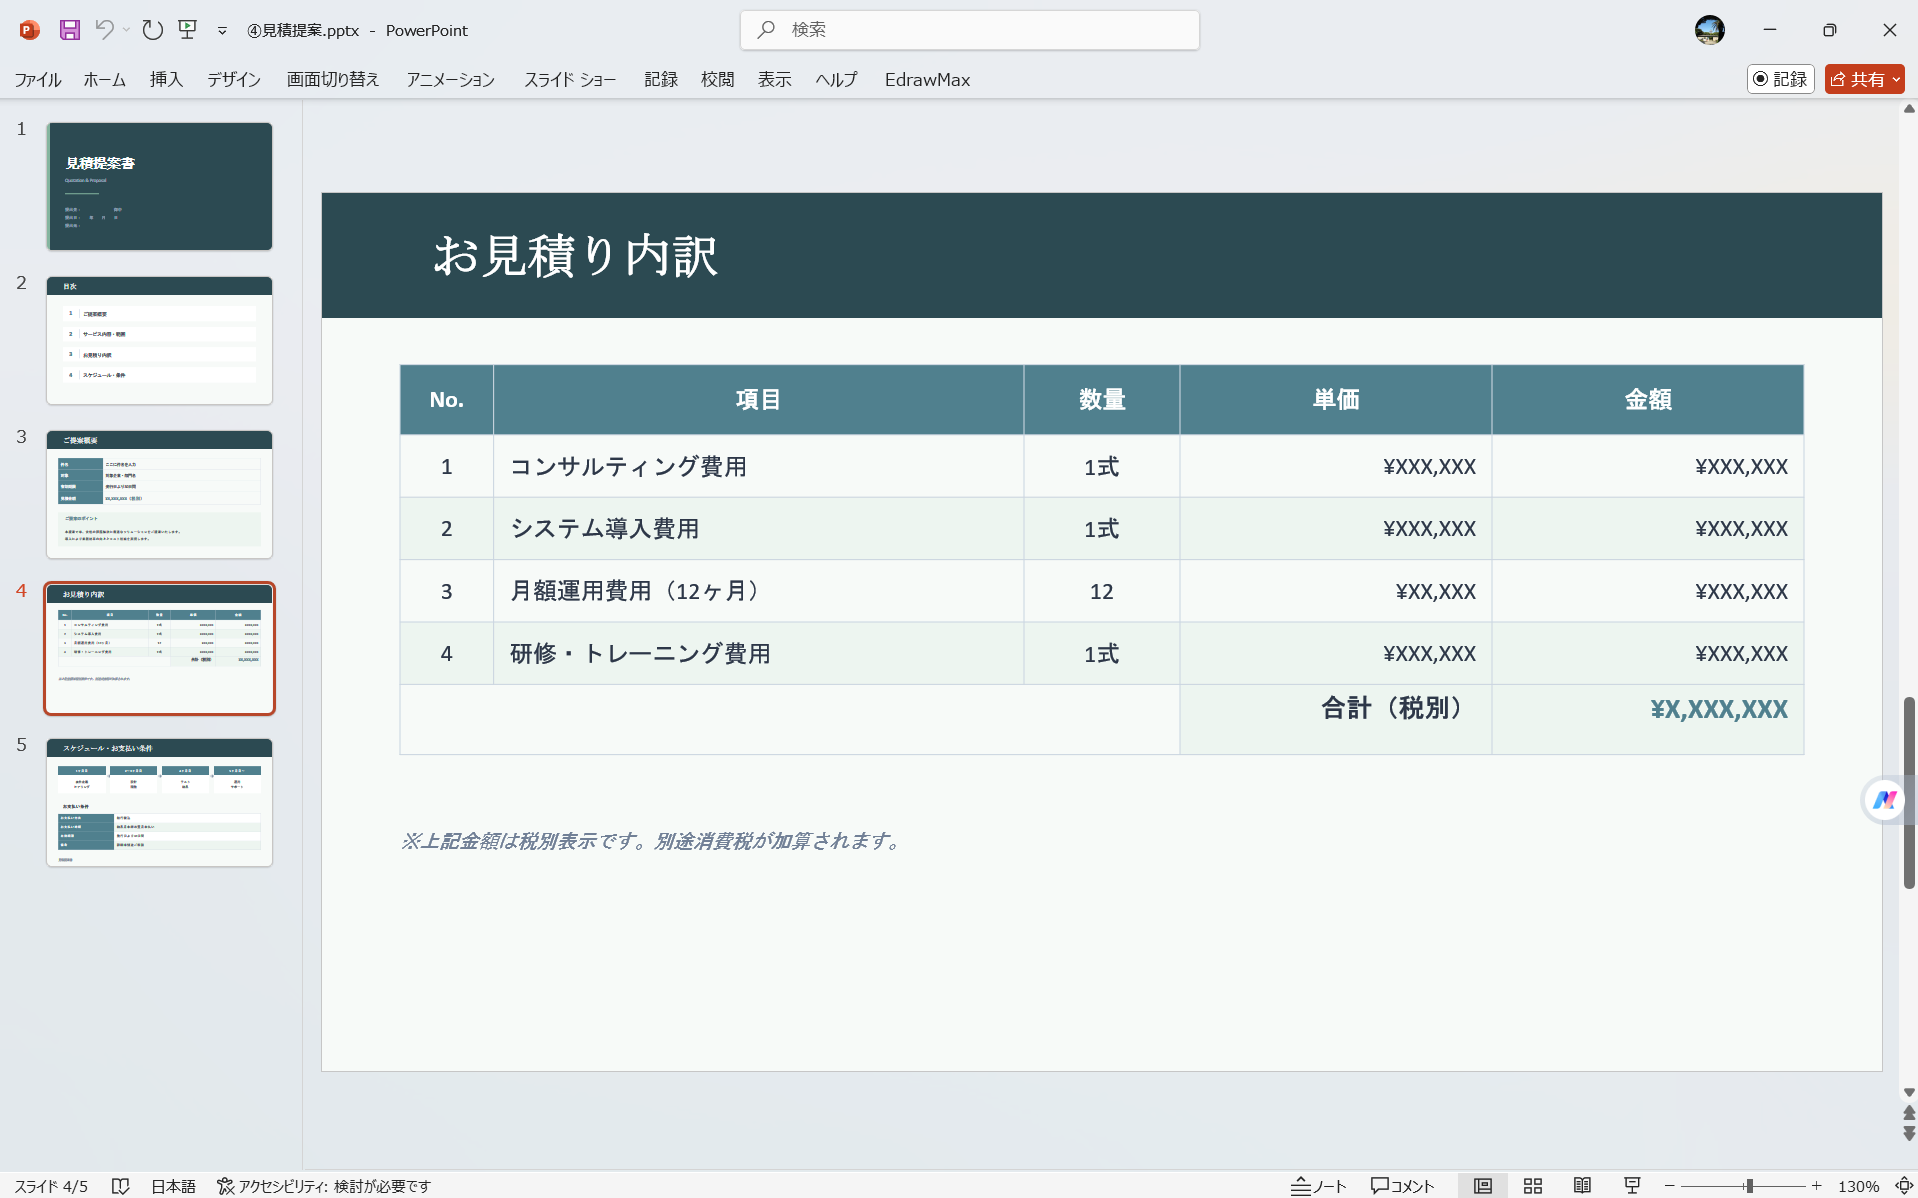Viewport: 1918px width, 1198px height.
Task: Expand the Undo history dropdown arrow
Action: [x=127, y=32]
